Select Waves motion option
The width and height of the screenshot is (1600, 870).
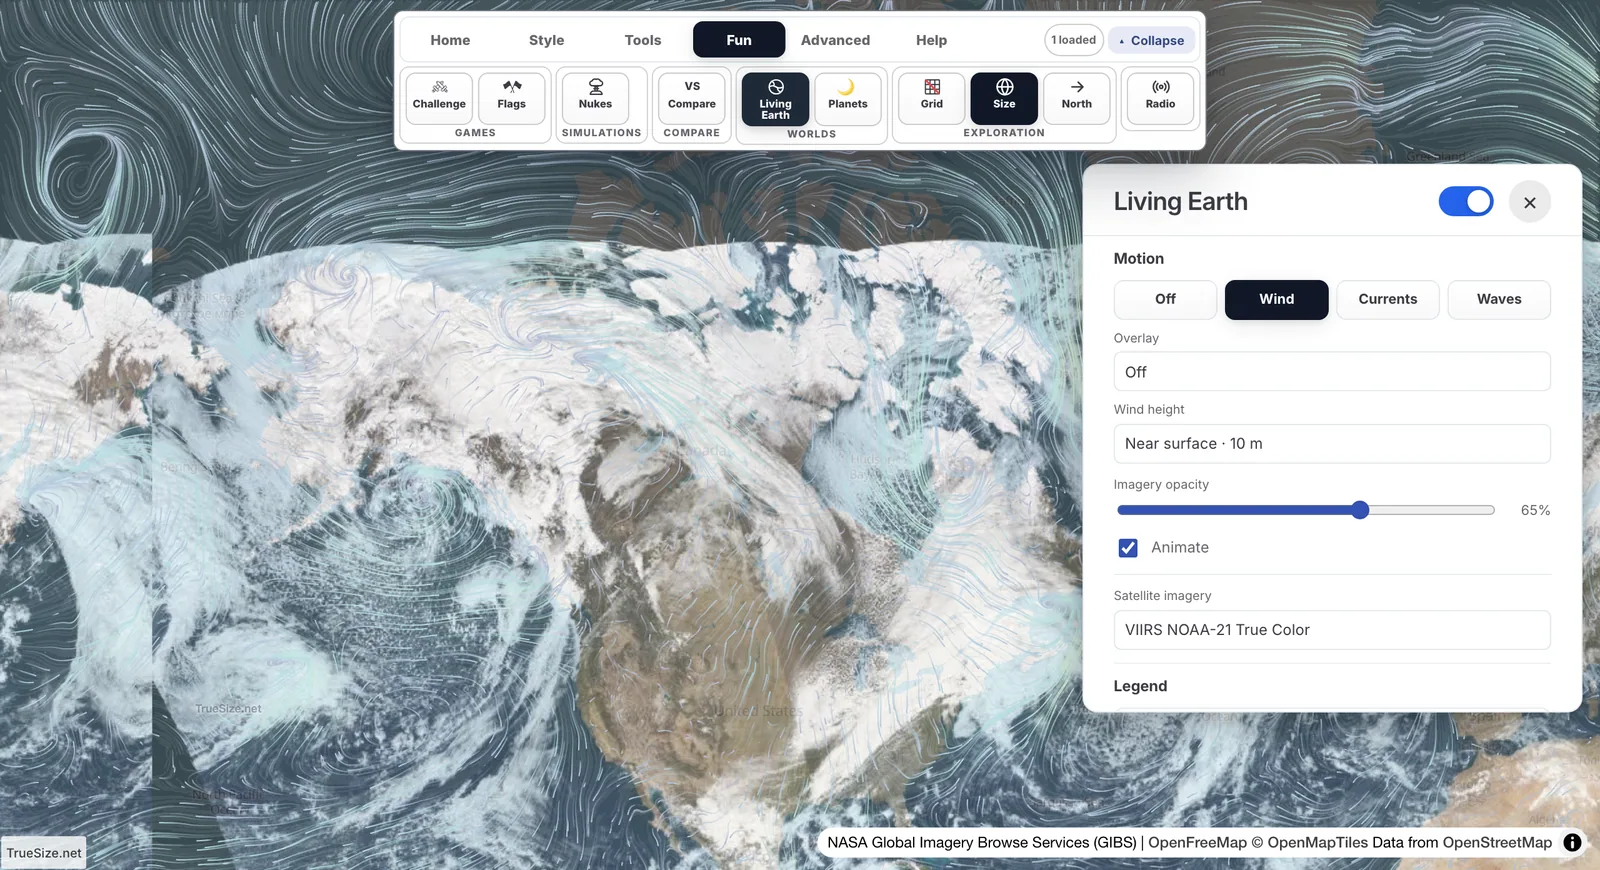coord(1499,299)
